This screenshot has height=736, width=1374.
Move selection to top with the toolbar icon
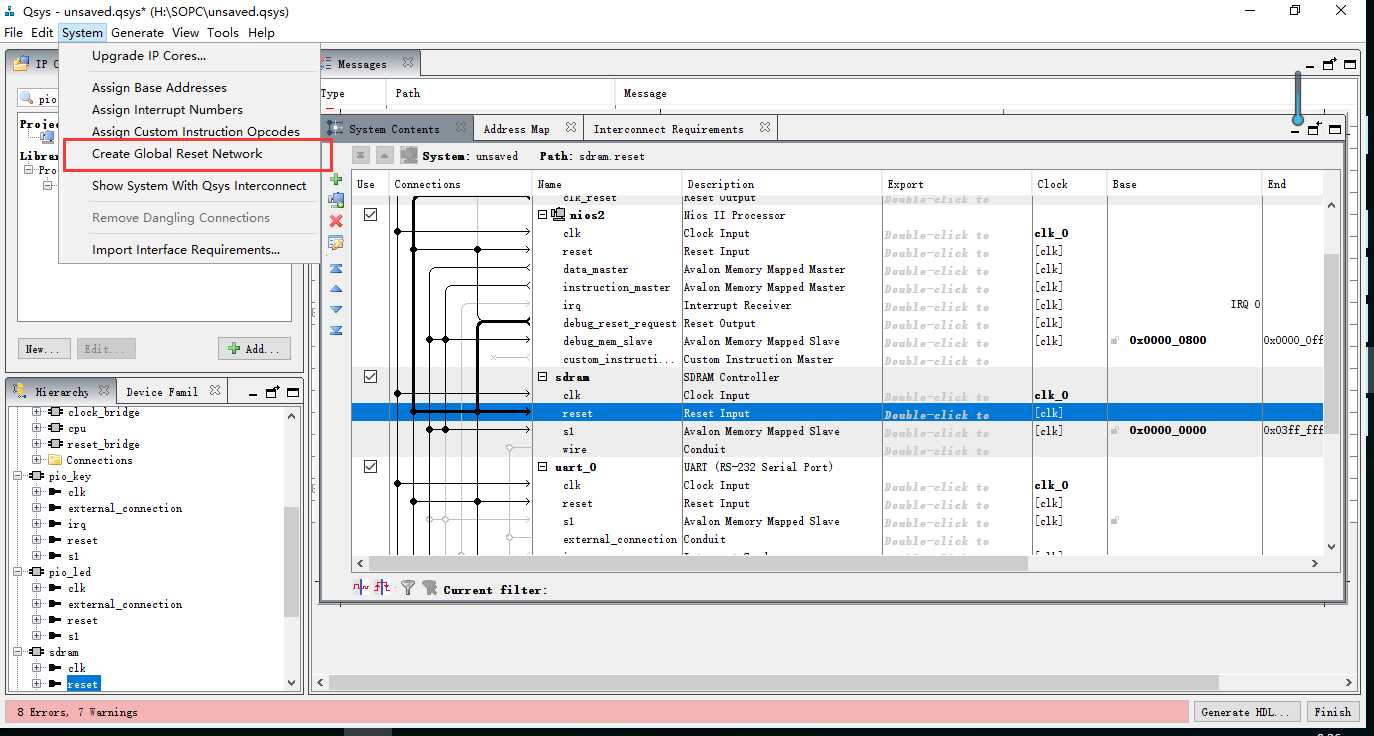pyautogui.click(x=336, y=269)
